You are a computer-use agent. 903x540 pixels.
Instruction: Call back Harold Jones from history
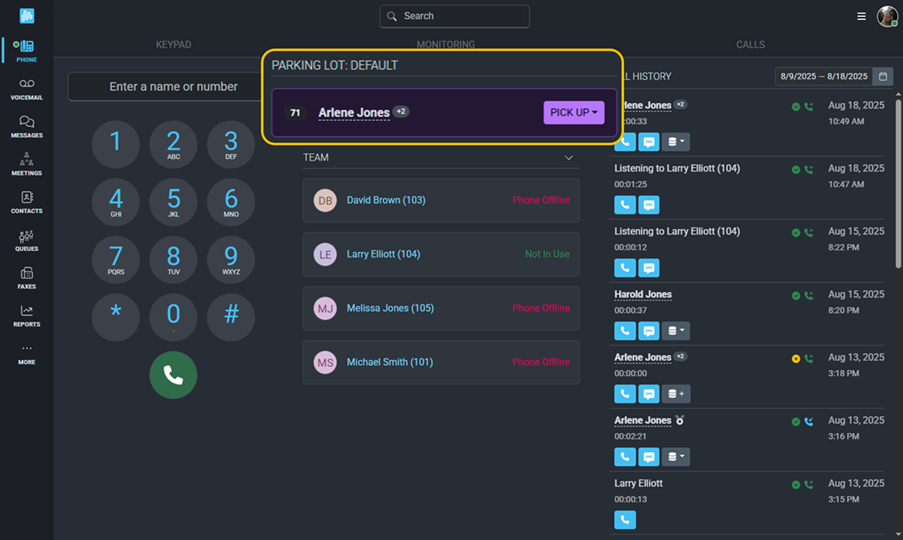(x=624, y=331)
